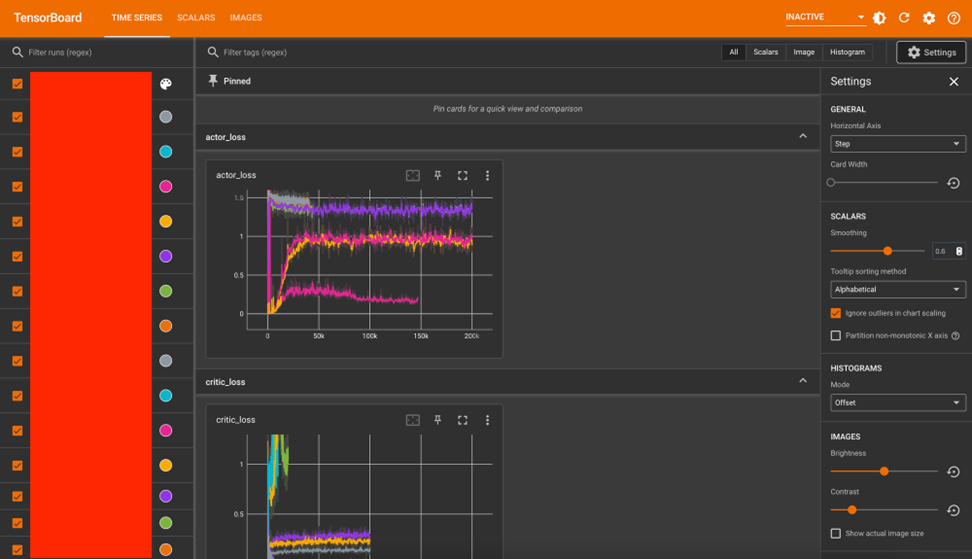
Task: Pin the actor_loss chart card
Action: [x=437, y=175]
